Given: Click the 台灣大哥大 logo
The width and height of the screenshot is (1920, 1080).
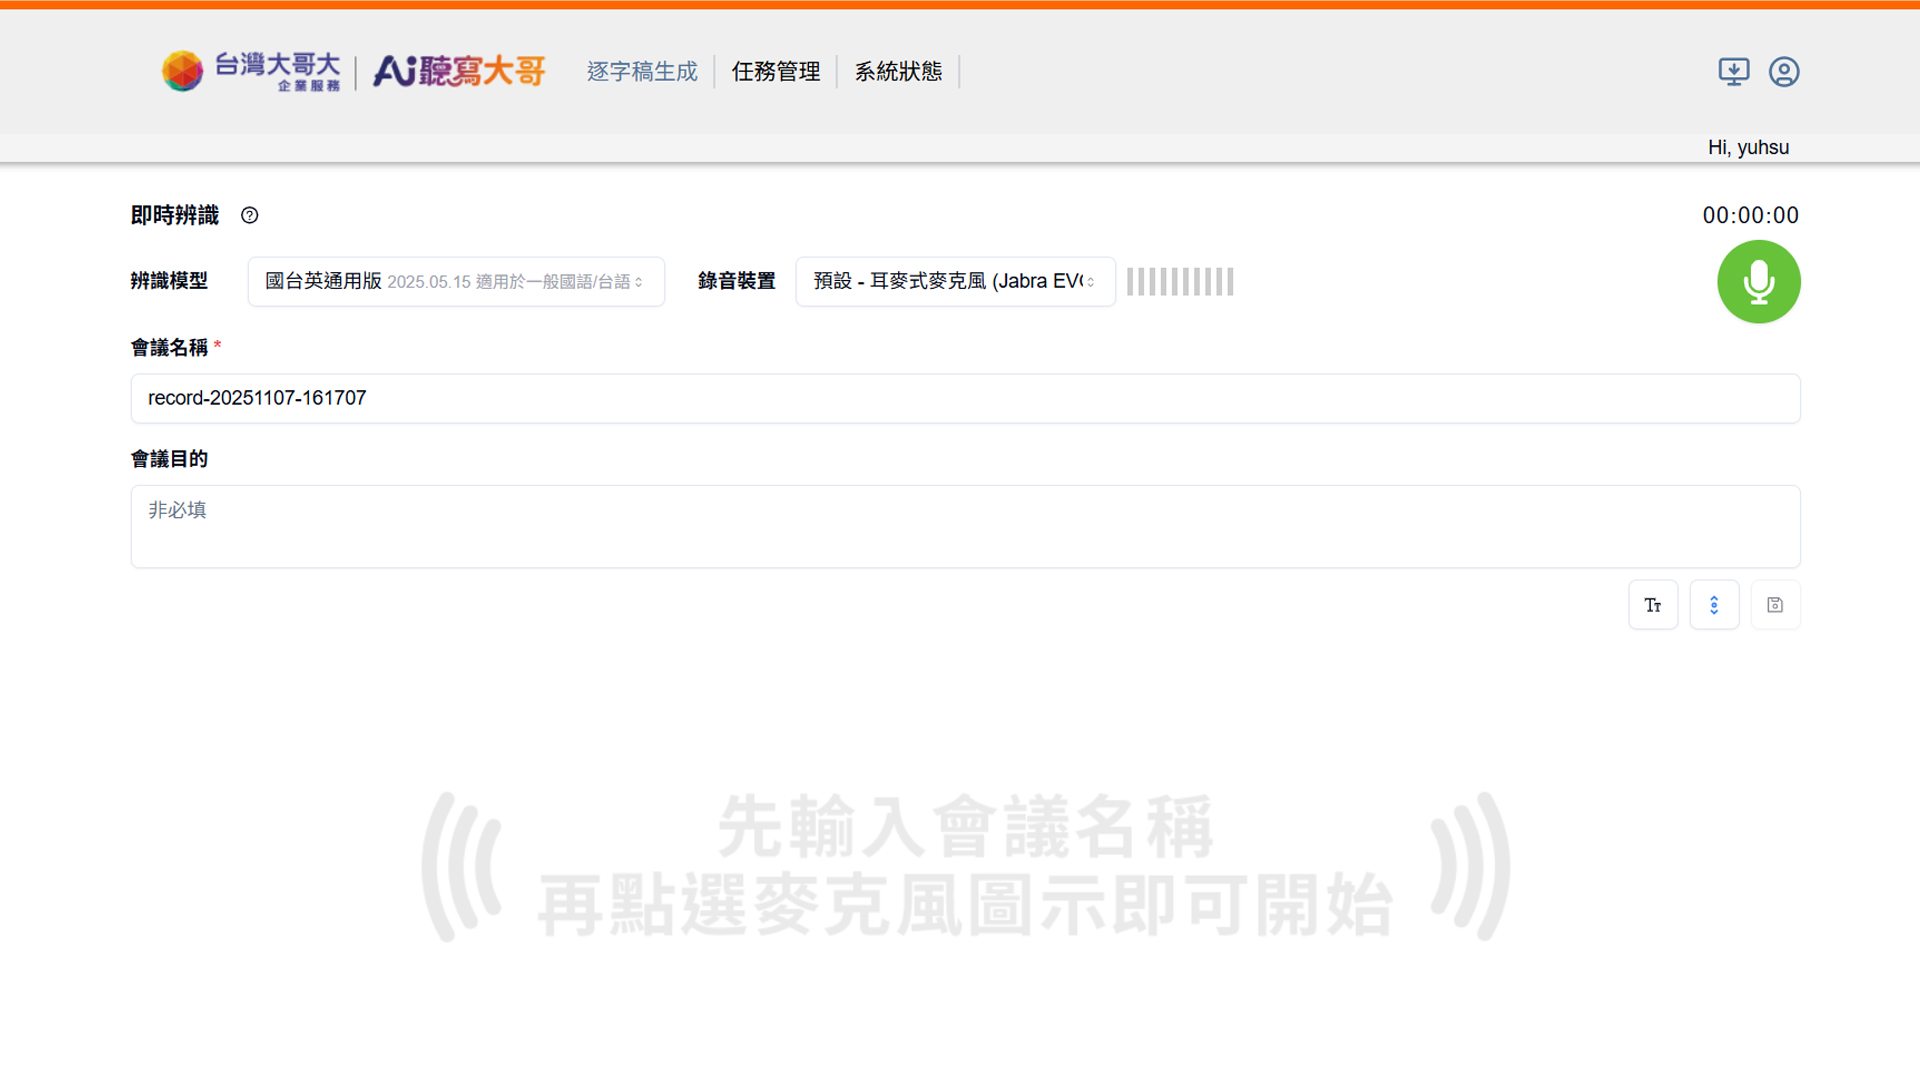Looking at the screenshot, I should click(252, 71).
